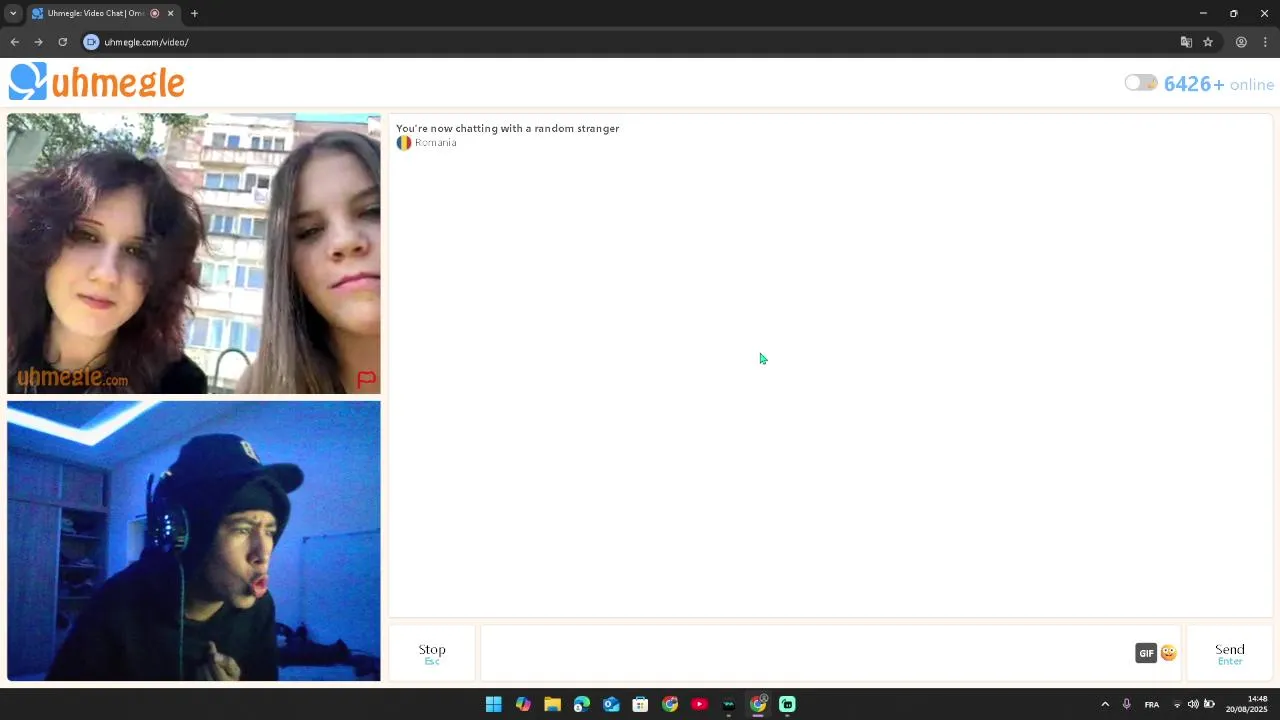Reload the Uhmegle page

[x=62, y=42]
